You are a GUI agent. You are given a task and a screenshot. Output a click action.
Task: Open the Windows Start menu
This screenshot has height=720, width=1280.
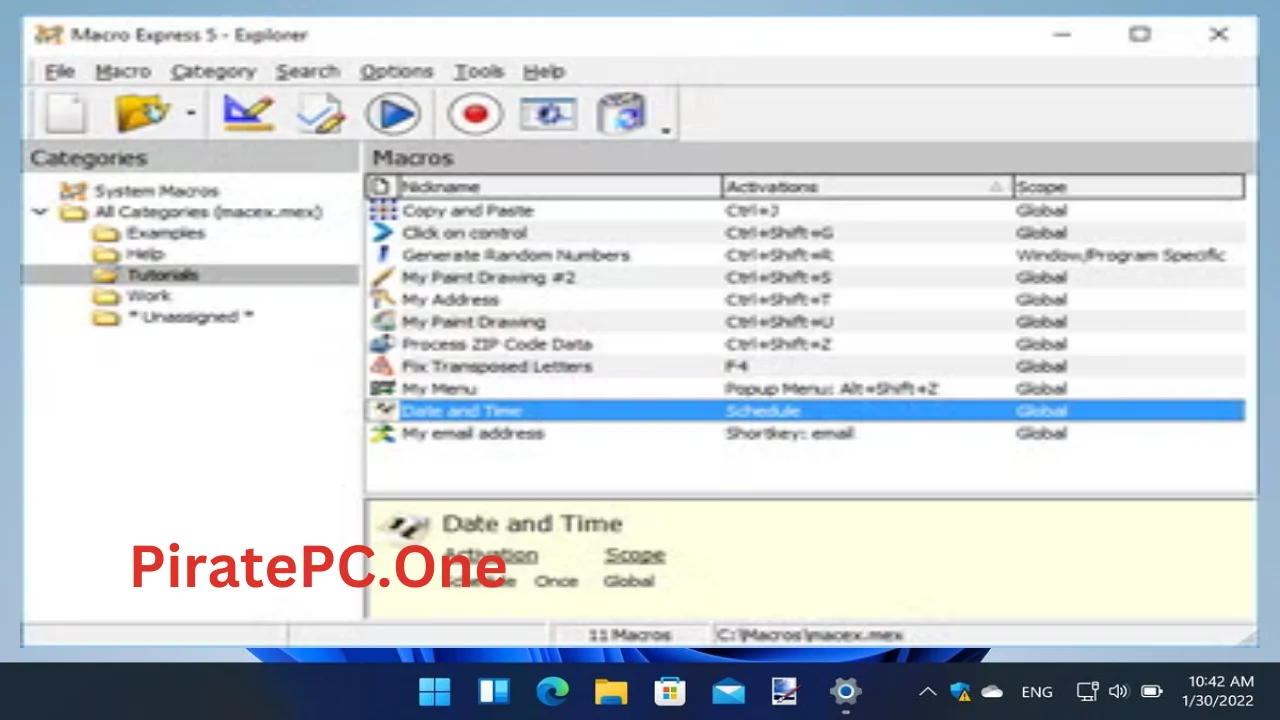tap(435, 691)
